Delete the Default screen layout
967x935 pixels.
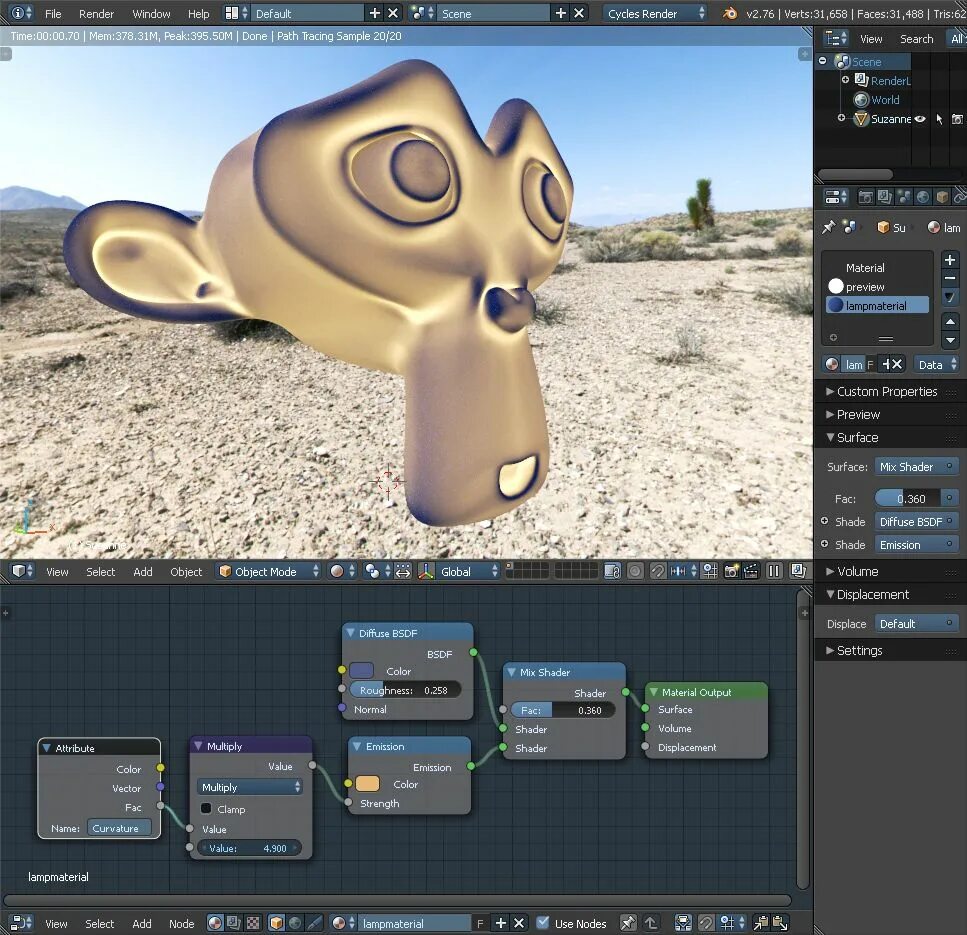[x=393, y=13]
